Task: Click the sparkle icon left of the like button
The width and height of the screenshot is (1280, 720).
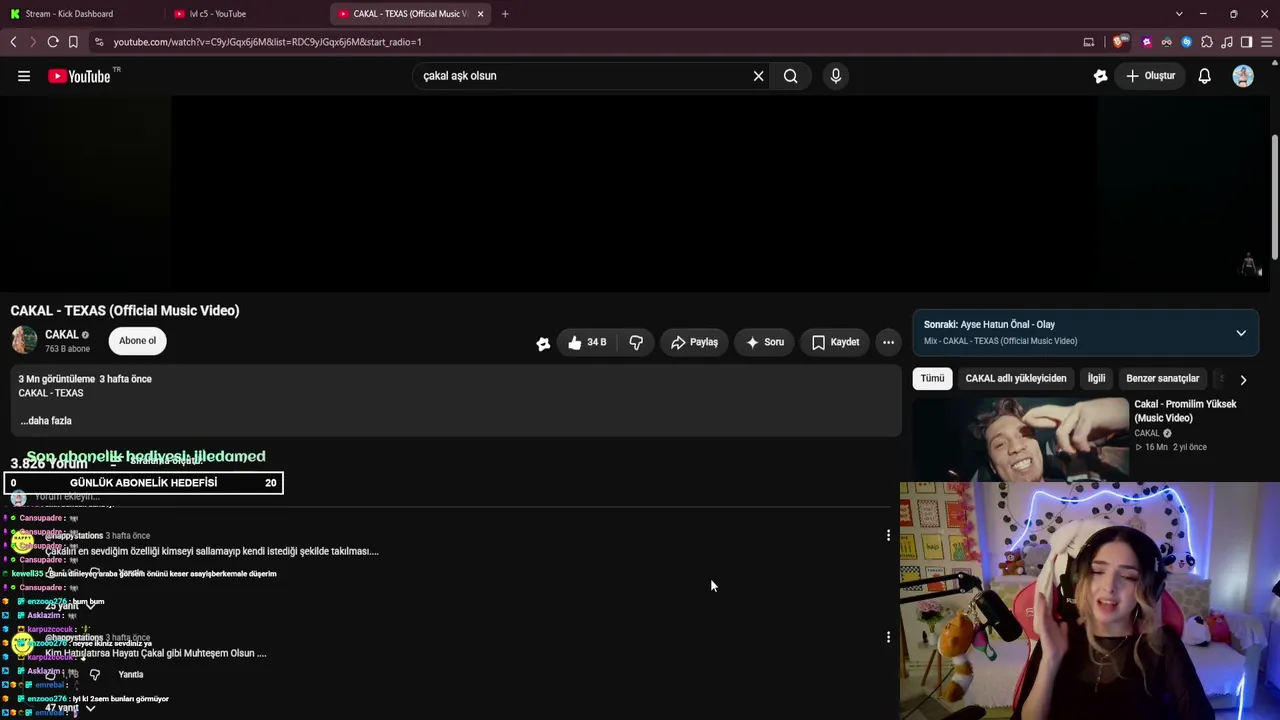Action: (x=543, y=343)
